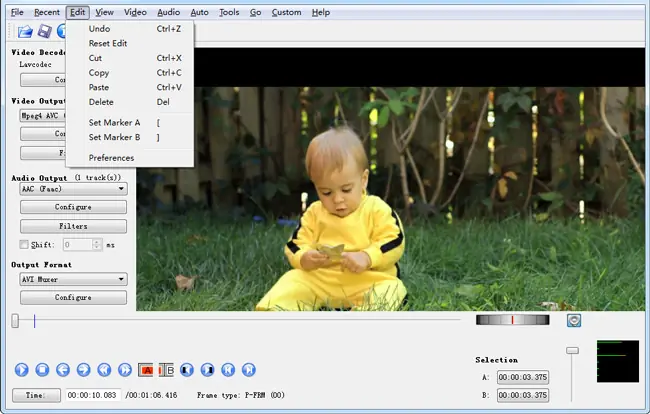Click the Selection A timestamp button
The width and height of the screenshot is (650, 414).
click(x=523, y=377)
